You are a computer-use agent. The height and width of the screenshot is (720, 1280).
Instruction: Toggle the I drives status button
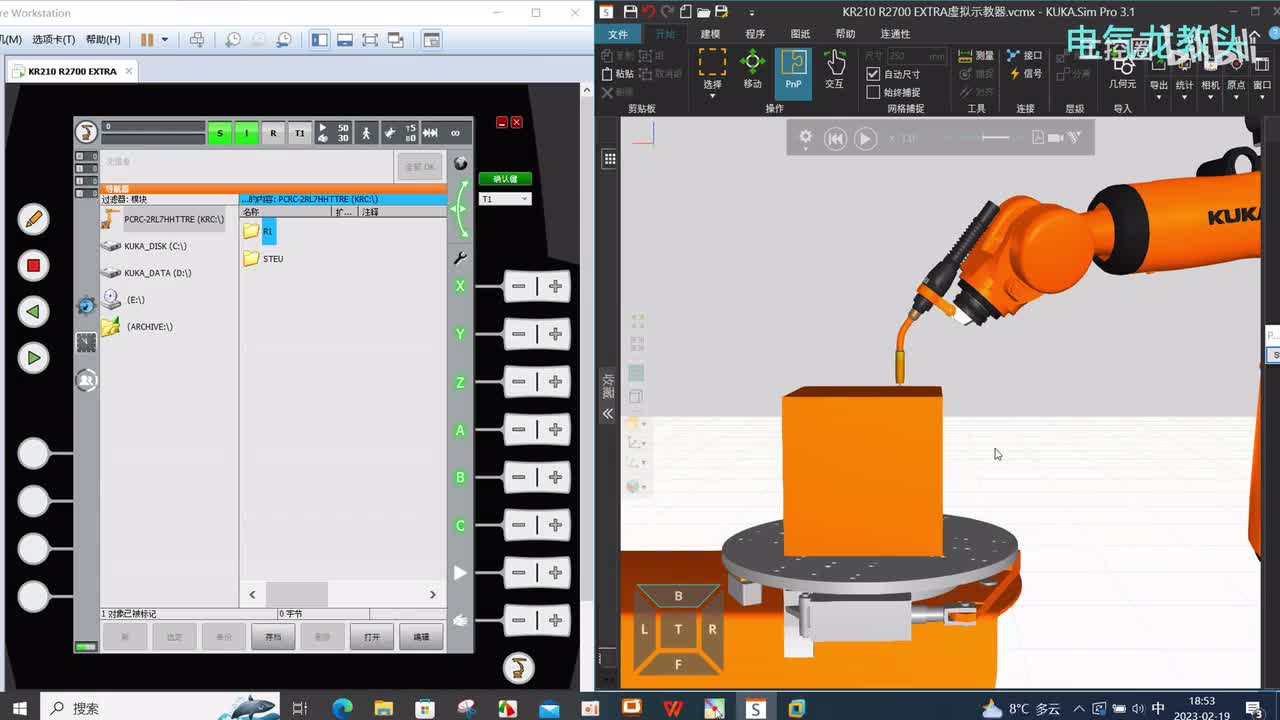246,133
